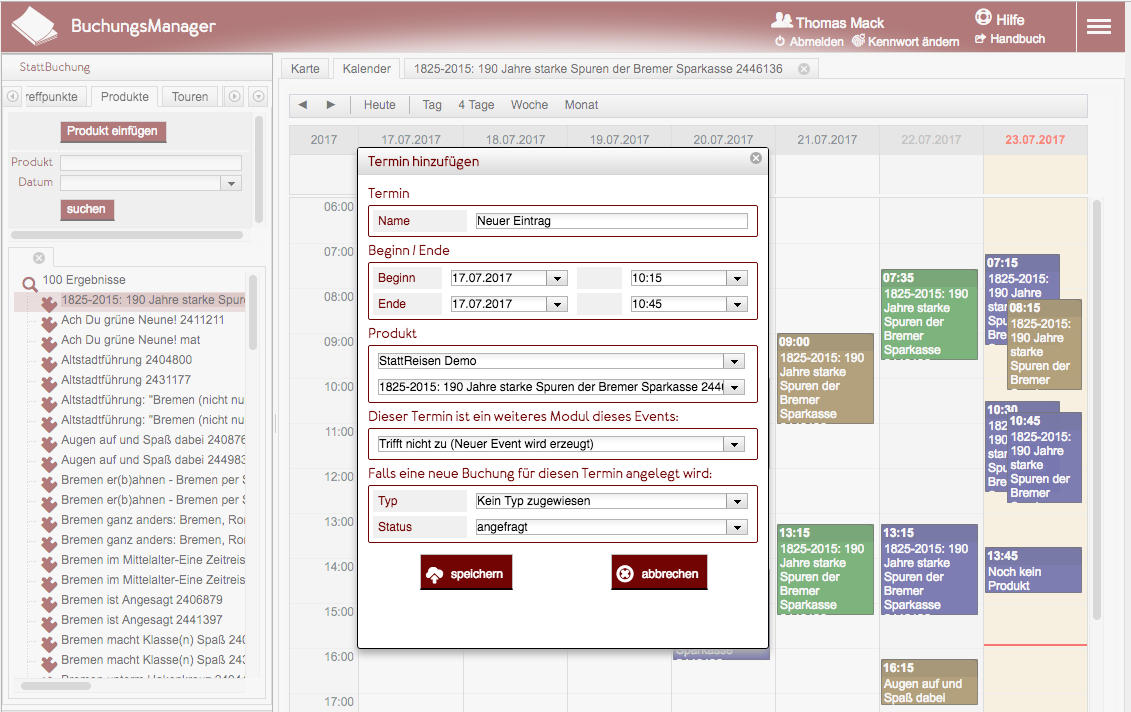Open the Beginn date dropdown

(557, 278)
